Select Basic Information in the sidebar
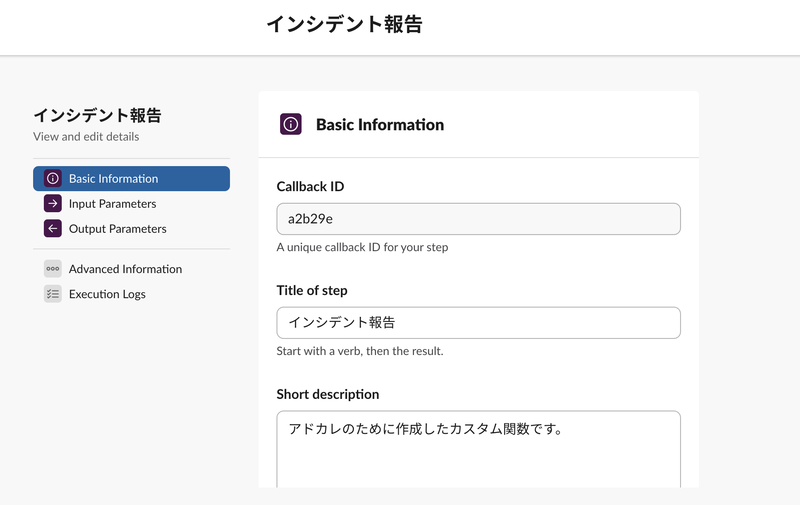The height and width of the screenshot is (505, 800). tap(131, 179)
